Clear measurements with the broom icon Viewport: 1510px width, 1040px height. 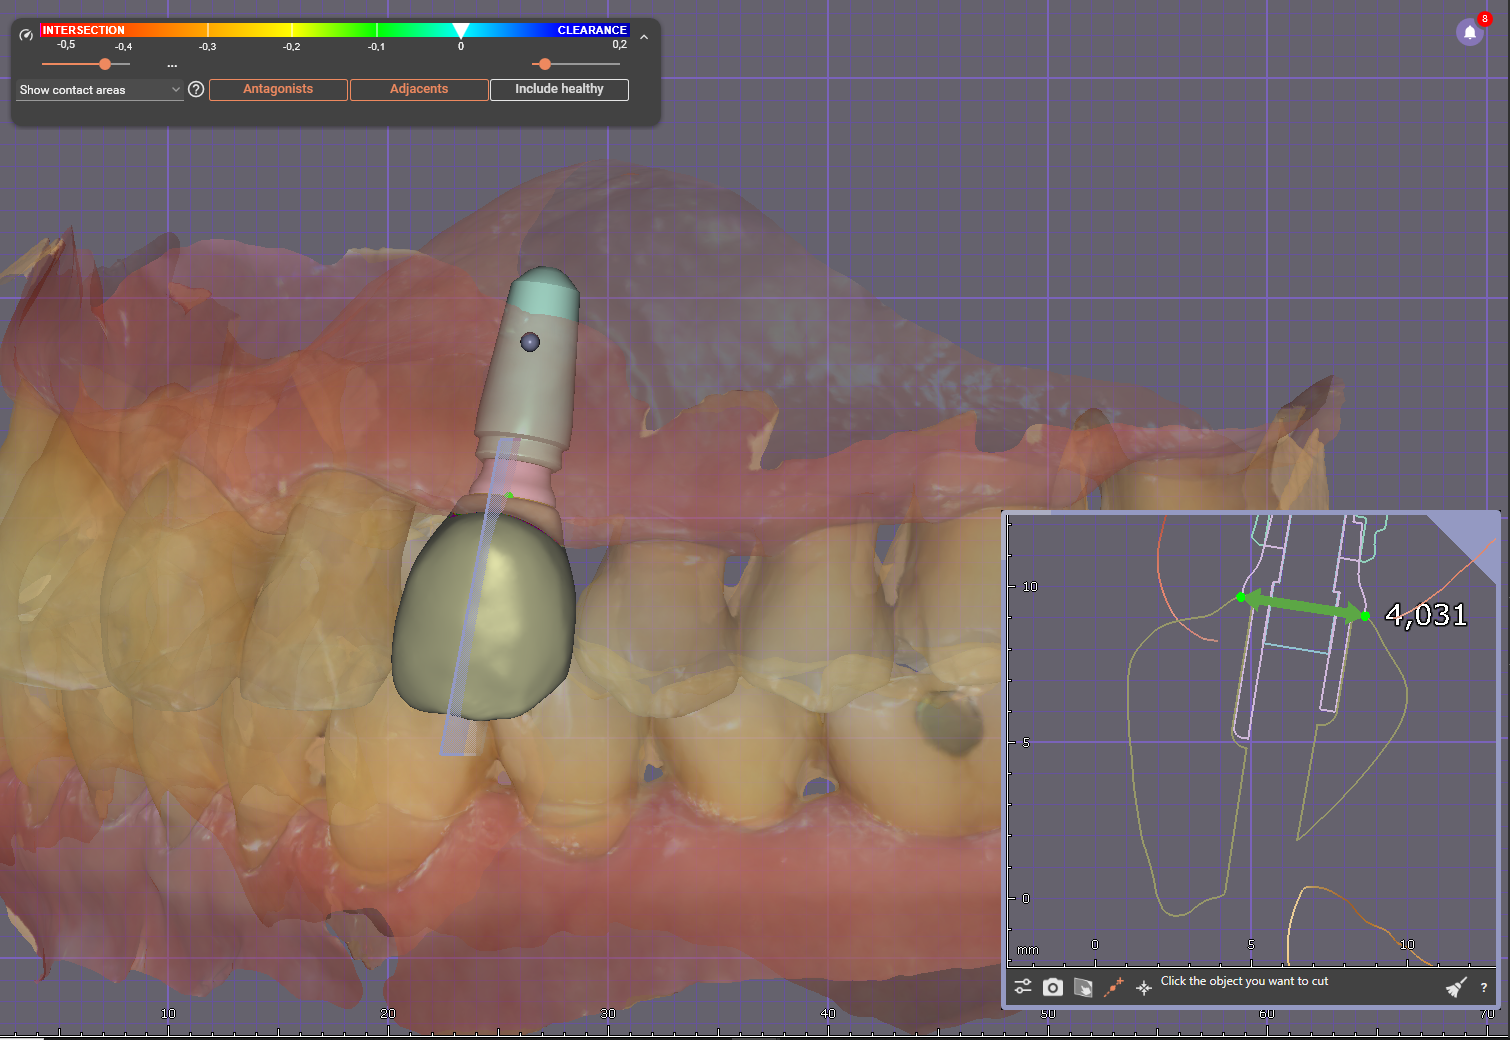[x=1456, y=987]
